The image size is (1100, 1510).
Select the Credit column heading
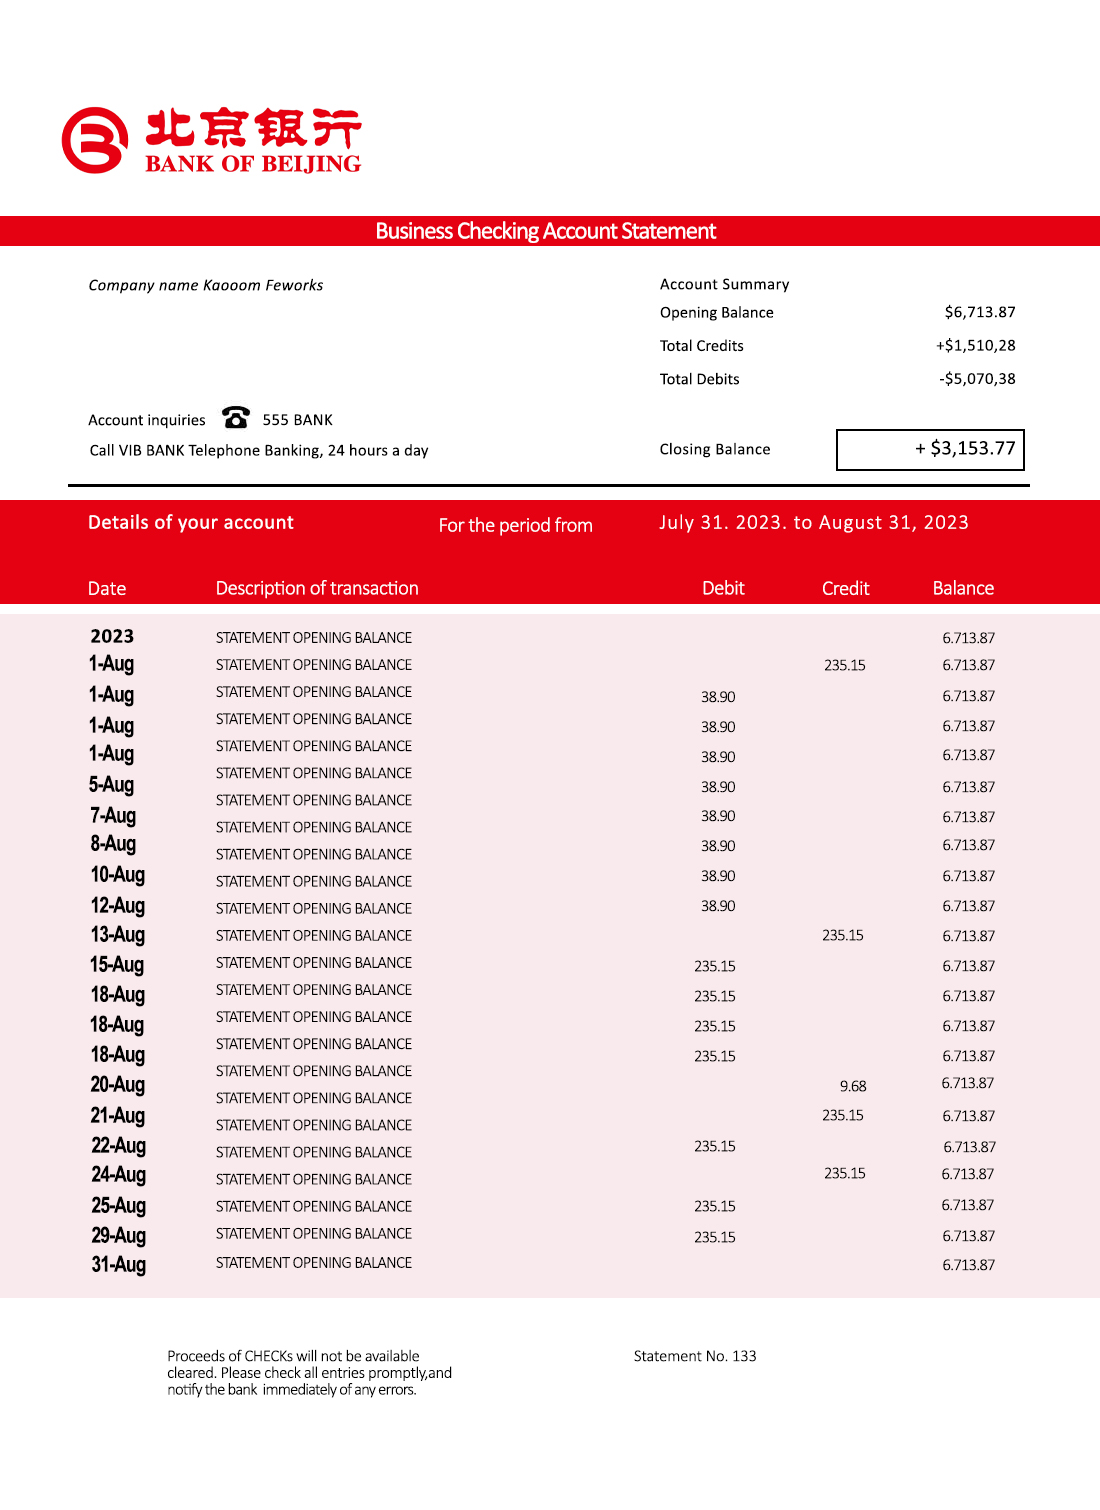[845, 588]
